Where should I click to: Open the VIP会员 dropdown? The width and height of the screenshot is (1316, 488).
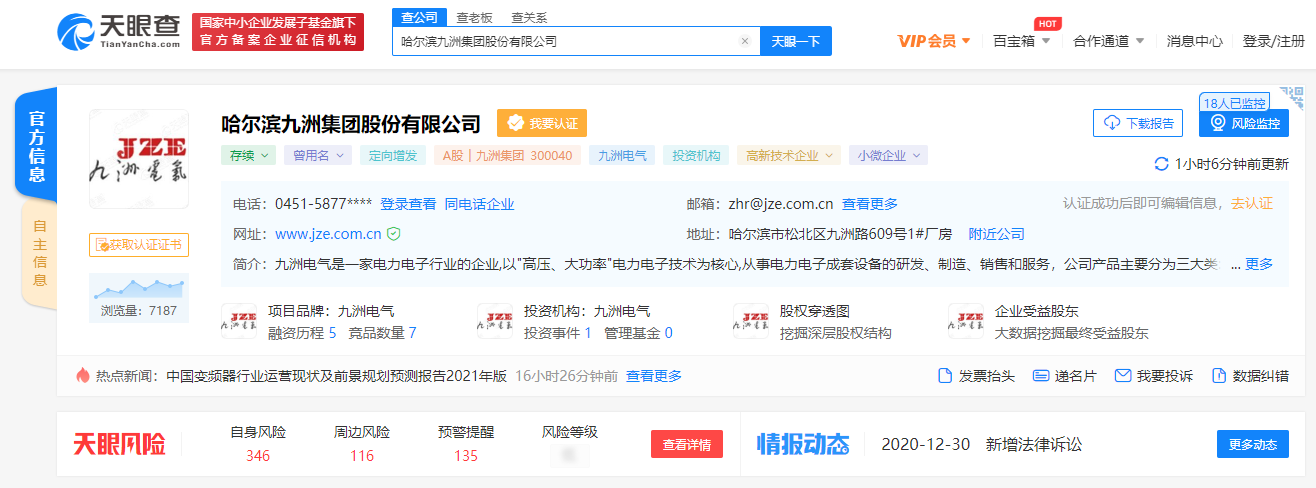[934, 41]
